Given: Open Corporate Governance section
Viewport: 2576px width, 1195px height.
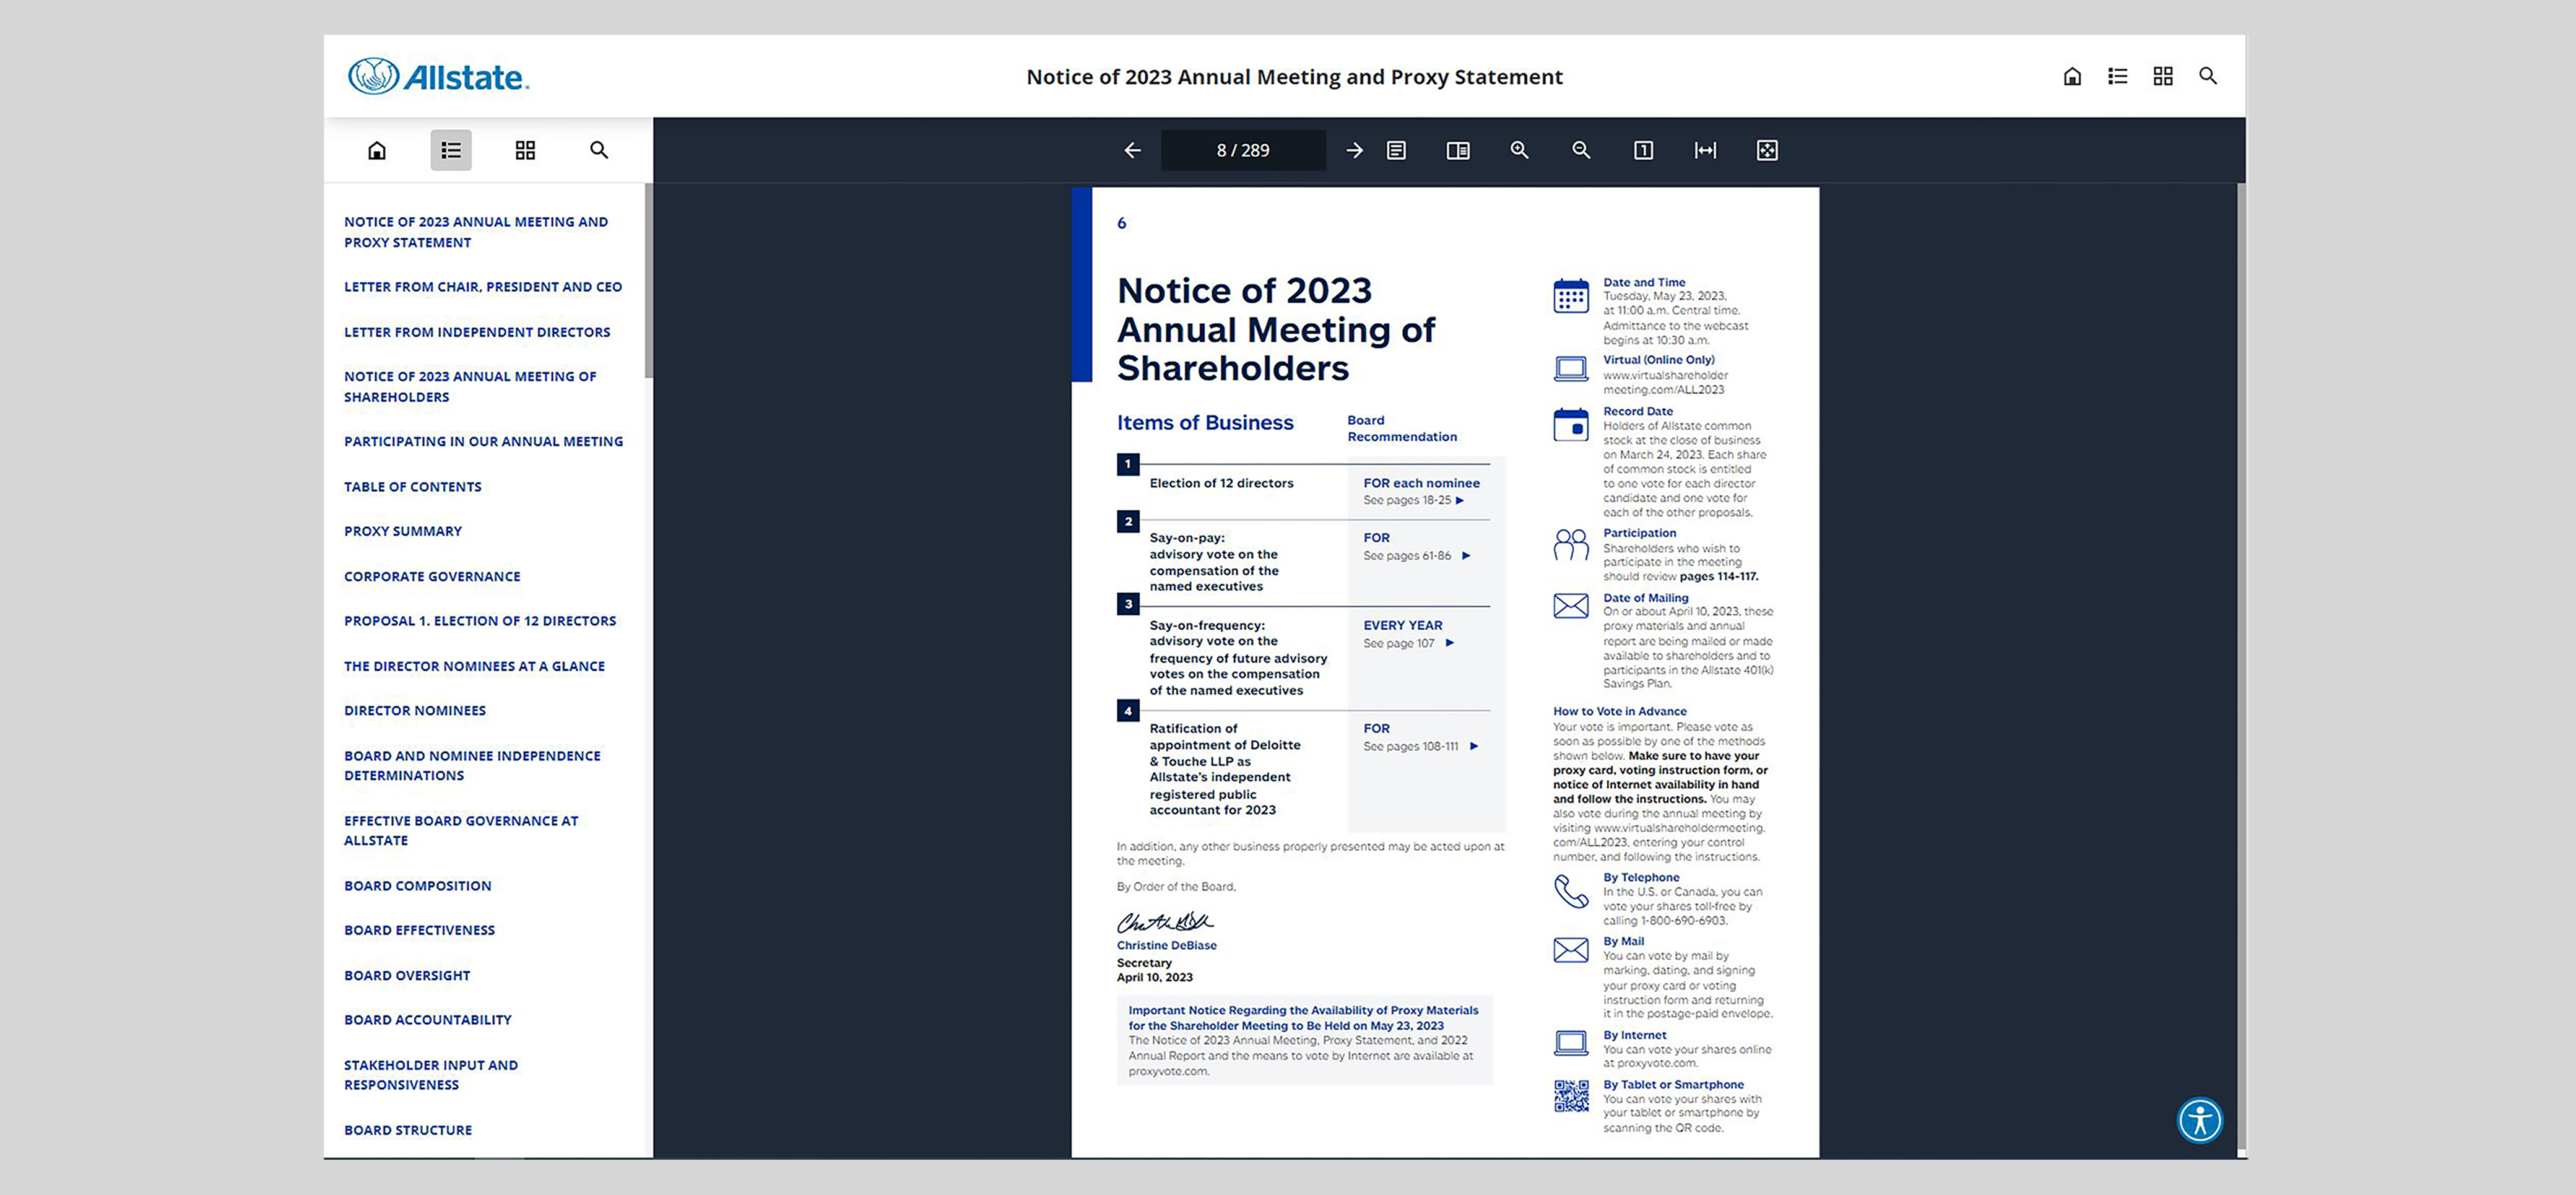Looking at the screenshot, I should pos(432,576).
